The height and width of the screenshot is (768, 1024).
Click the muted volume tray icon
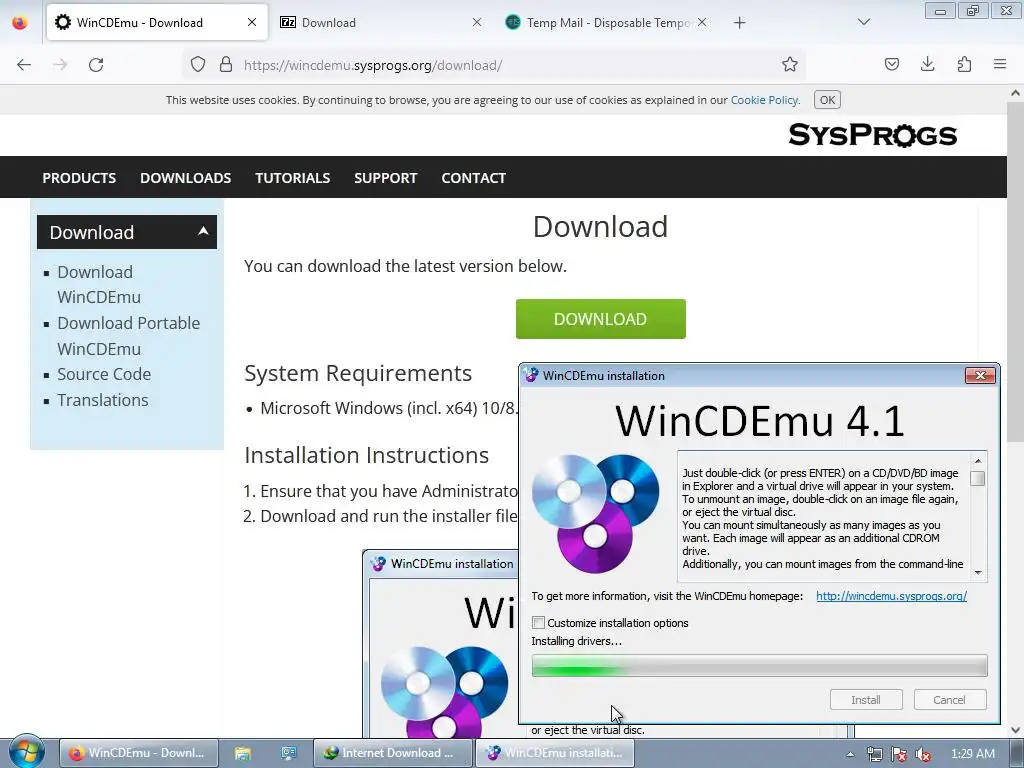(x=923, y=754)
